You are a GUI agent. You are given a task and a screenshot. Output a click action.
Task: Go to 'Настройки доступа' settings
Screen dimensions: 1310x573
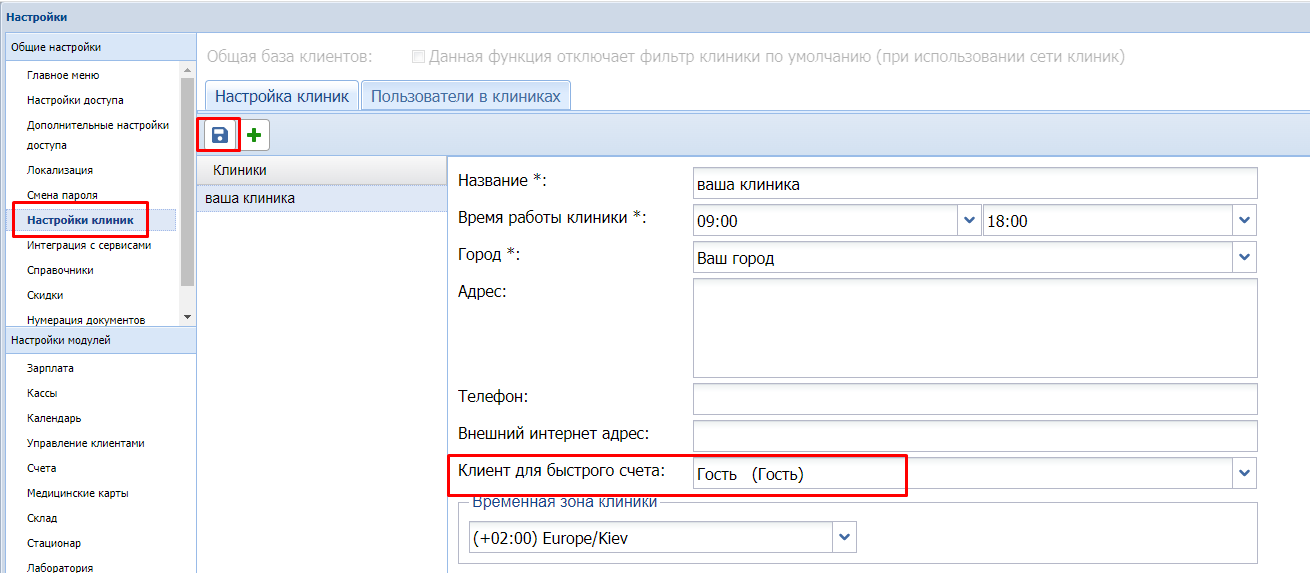(x=75, y=100)
